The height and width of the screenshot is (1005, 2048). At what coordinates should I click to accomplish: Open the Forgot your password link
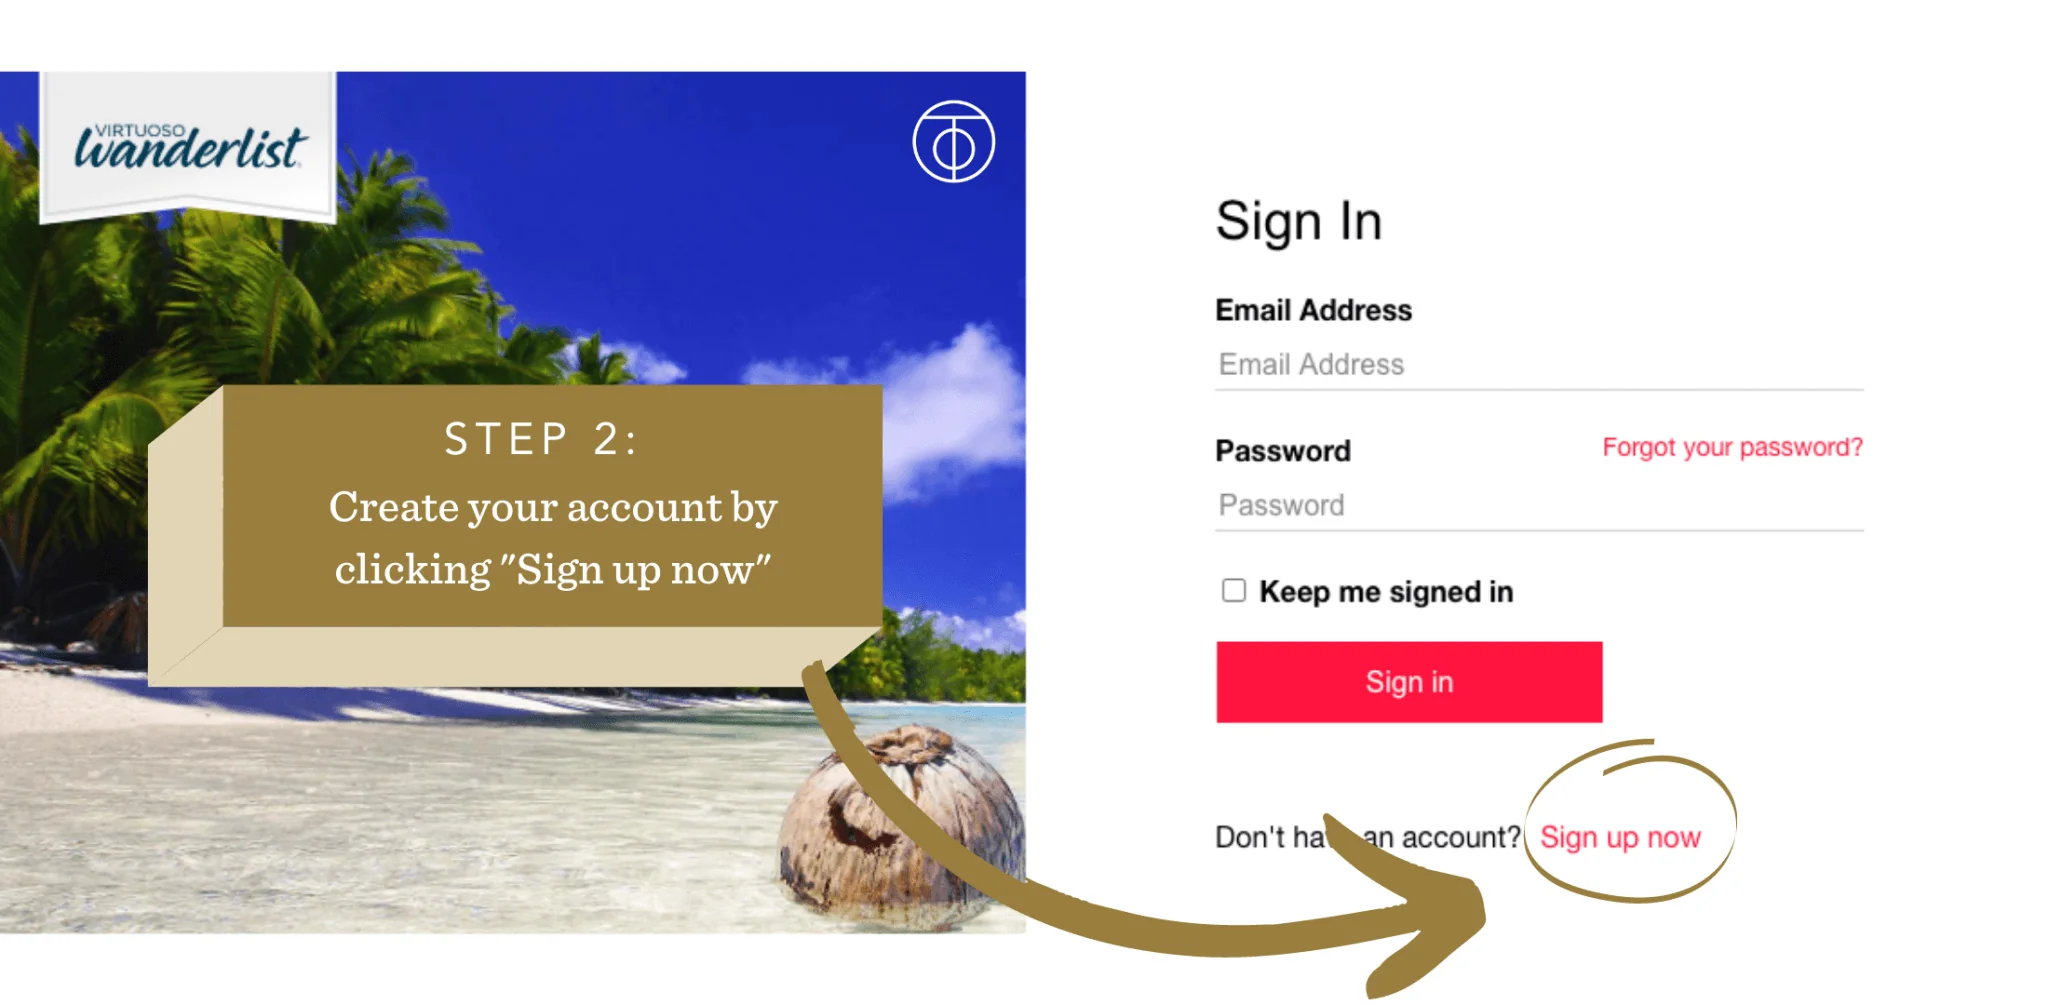(1732, 447)
